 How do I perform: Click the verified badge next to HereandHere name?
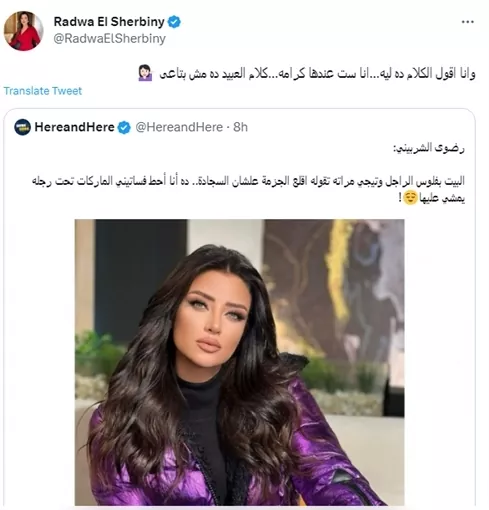(124, 127)
